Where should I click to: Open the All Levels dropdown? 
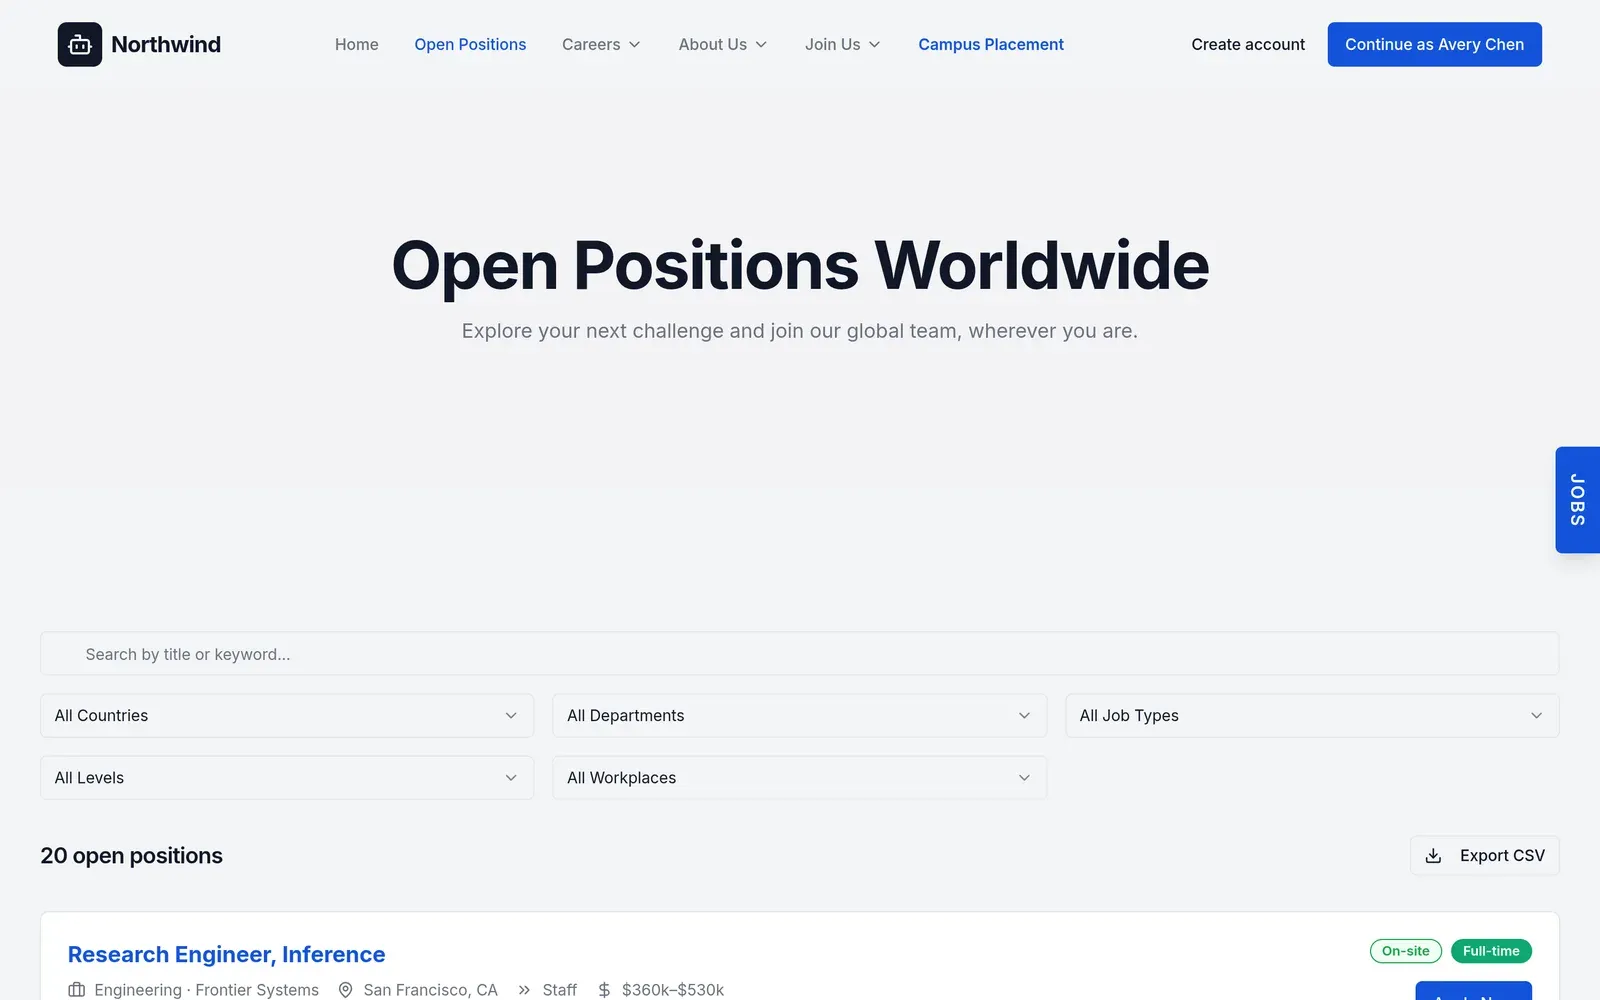click(x=287, y=778)
